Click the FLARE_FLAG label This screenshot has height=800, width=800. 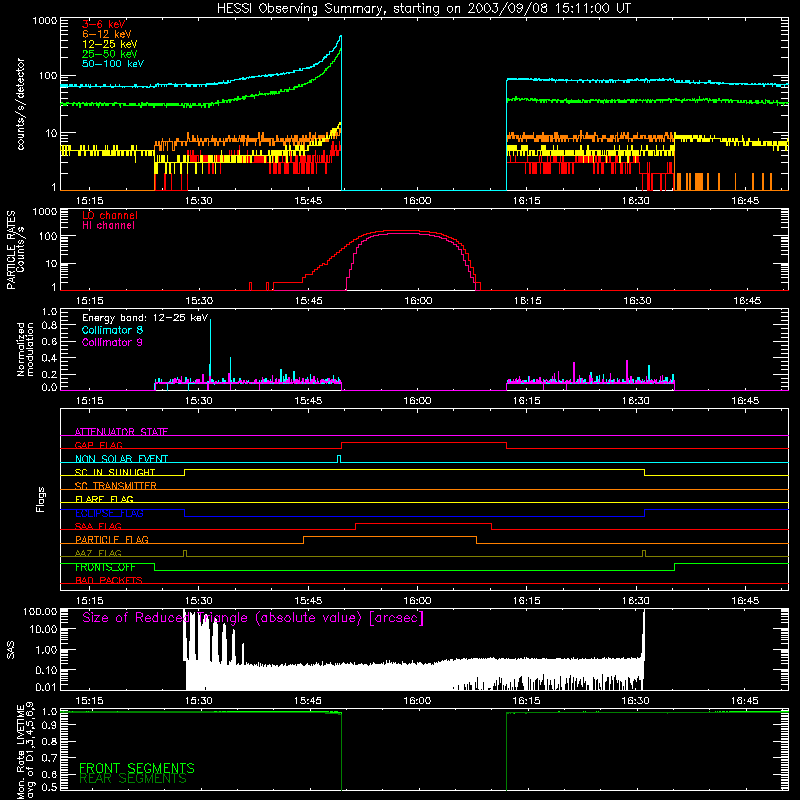(x=104, y=499)
